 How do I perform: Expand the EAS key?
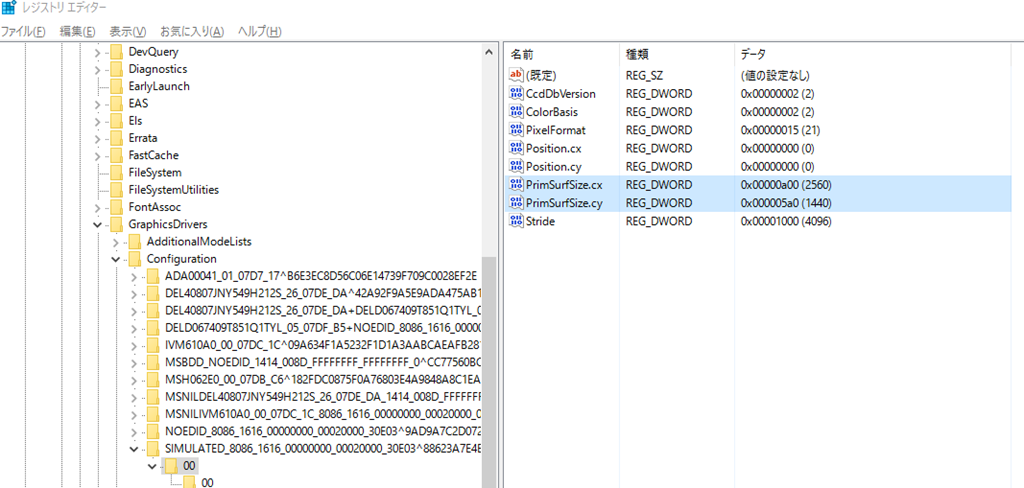pos(98,104)
